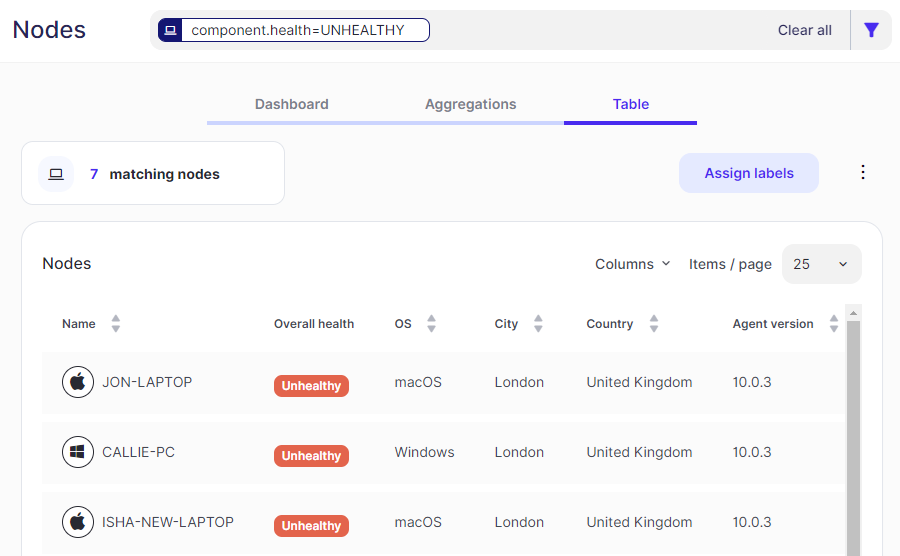The width and height of the screenshot is (900, 556).
Task: Open the items per page dropdown
Action: pos(821,264)
